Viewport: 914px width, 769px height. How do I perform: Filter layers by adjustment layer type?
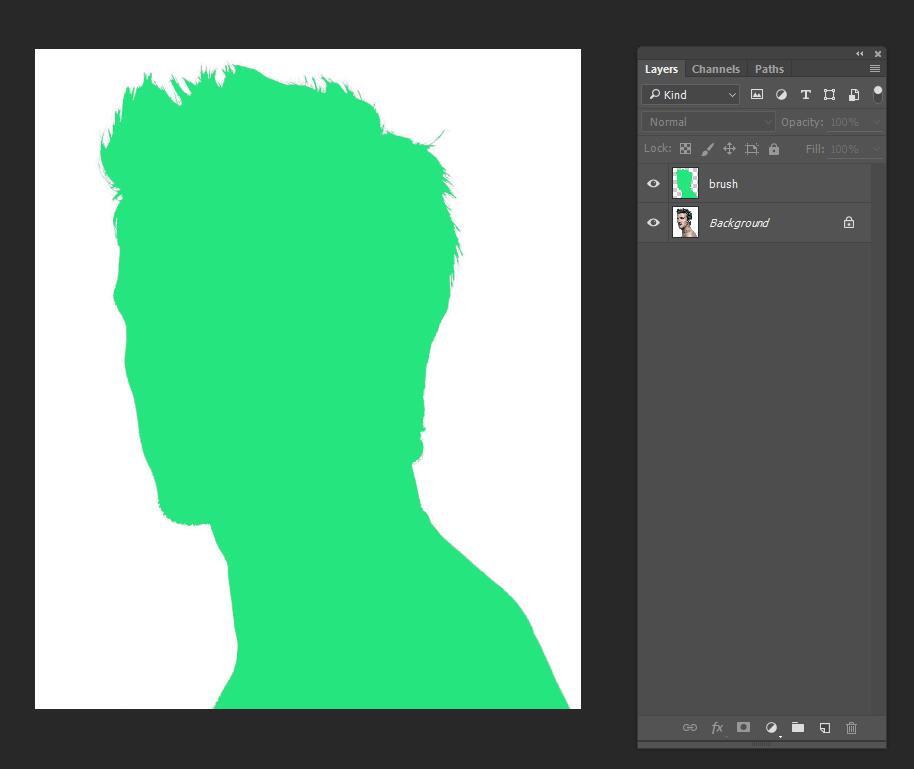pyautogui.click(x=781, y=95)
